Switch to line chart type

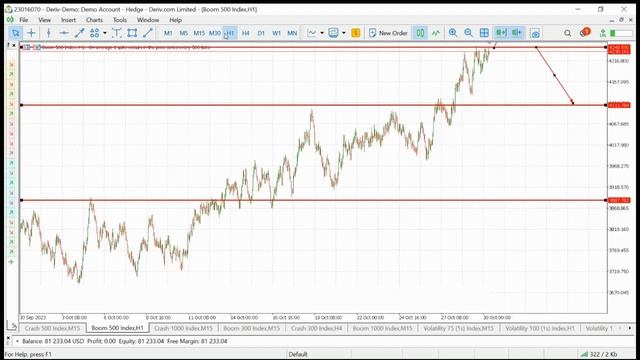tap(436, 33)
